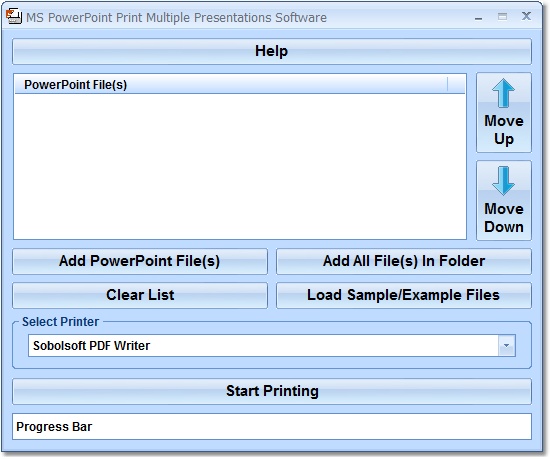Maximize the application window
Viewport: 550px width, 459px height.
point(502,16)
